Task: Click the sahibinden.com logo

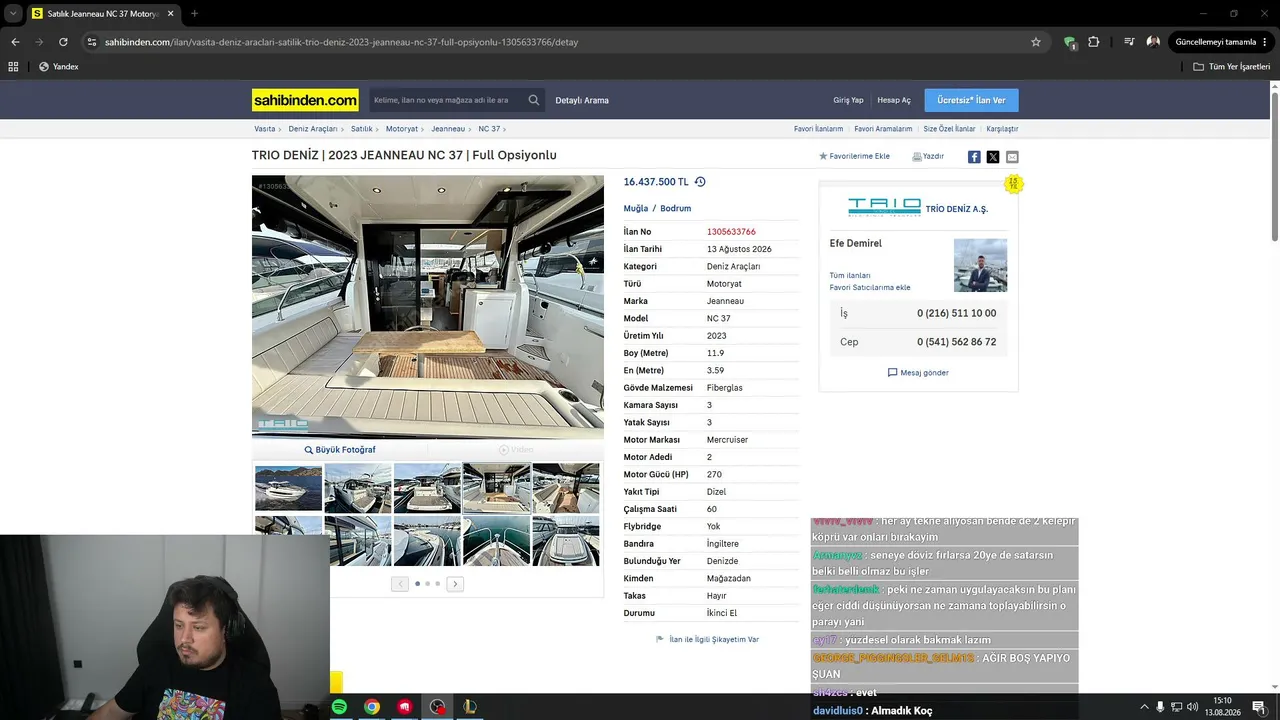Action: [305, 100]
